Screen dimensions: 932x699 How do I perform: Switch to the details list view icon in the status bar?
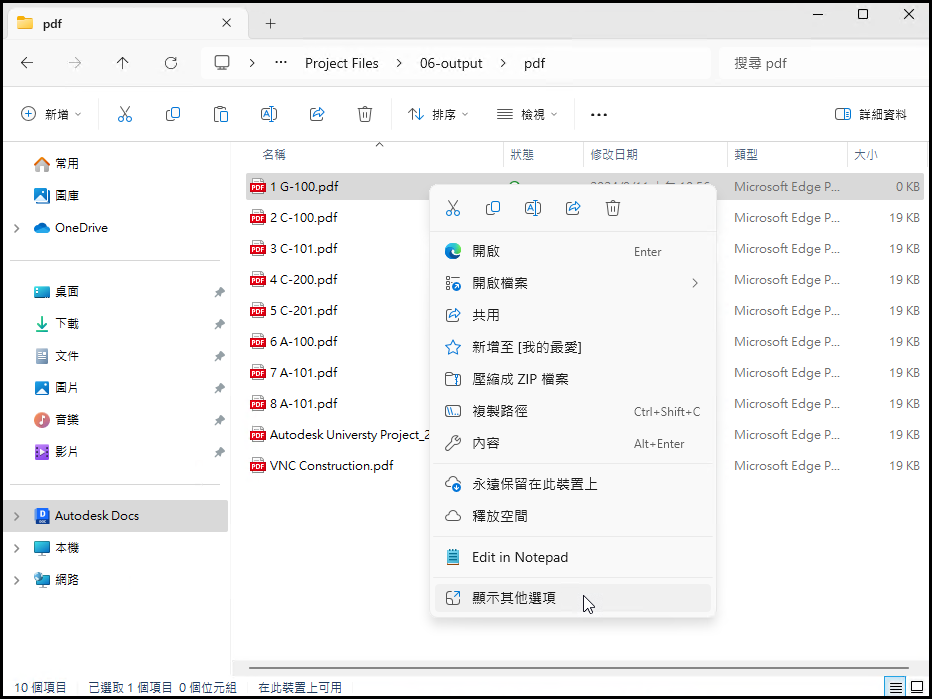[x=896, y=688]
